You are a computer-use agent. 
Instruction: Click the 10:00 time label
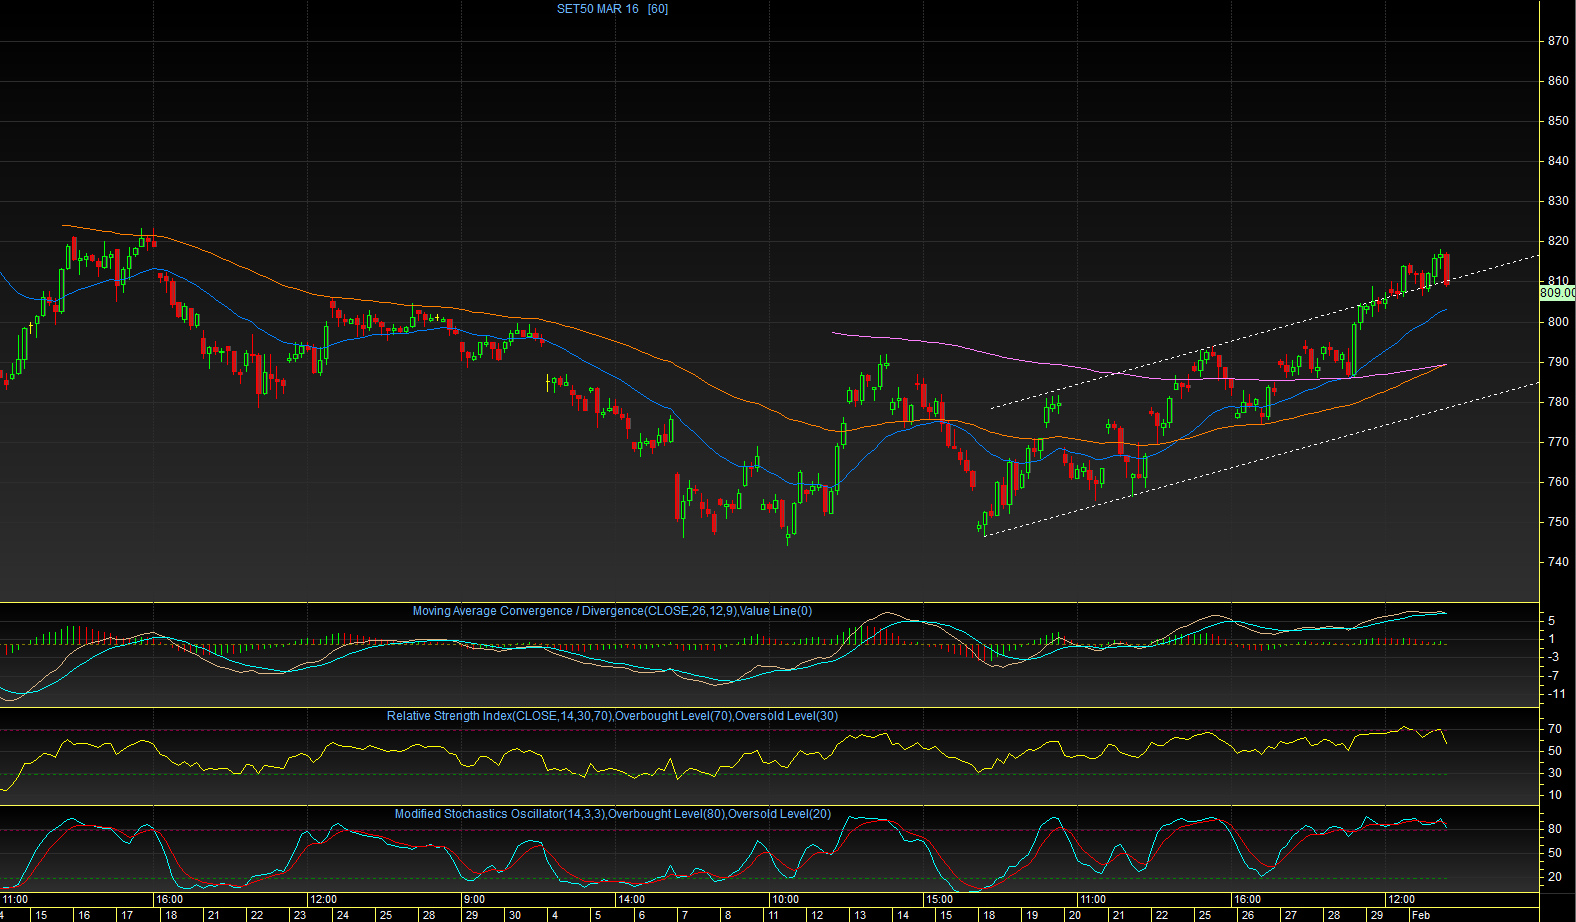(x=785, y=900)
